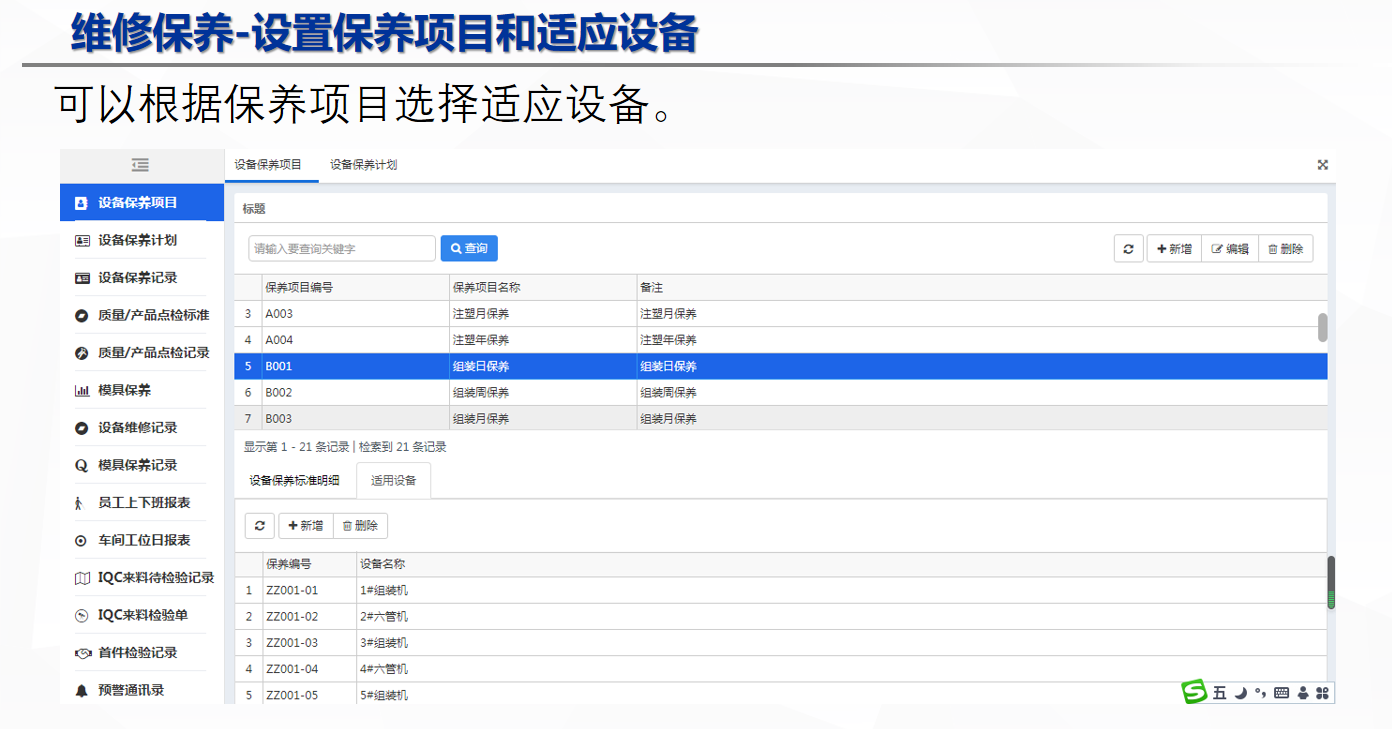Select the 保养编号 column header

(309, 565)
